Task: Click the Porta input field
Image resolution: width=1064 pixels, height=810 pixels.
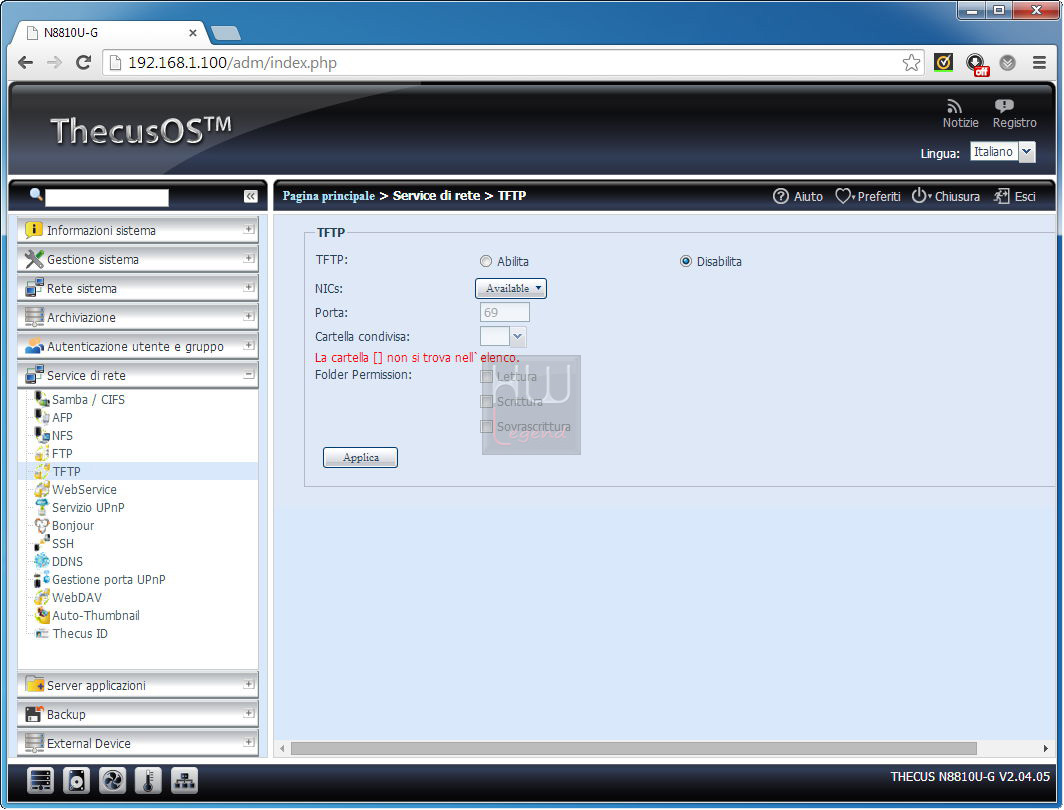Action: 504,312
